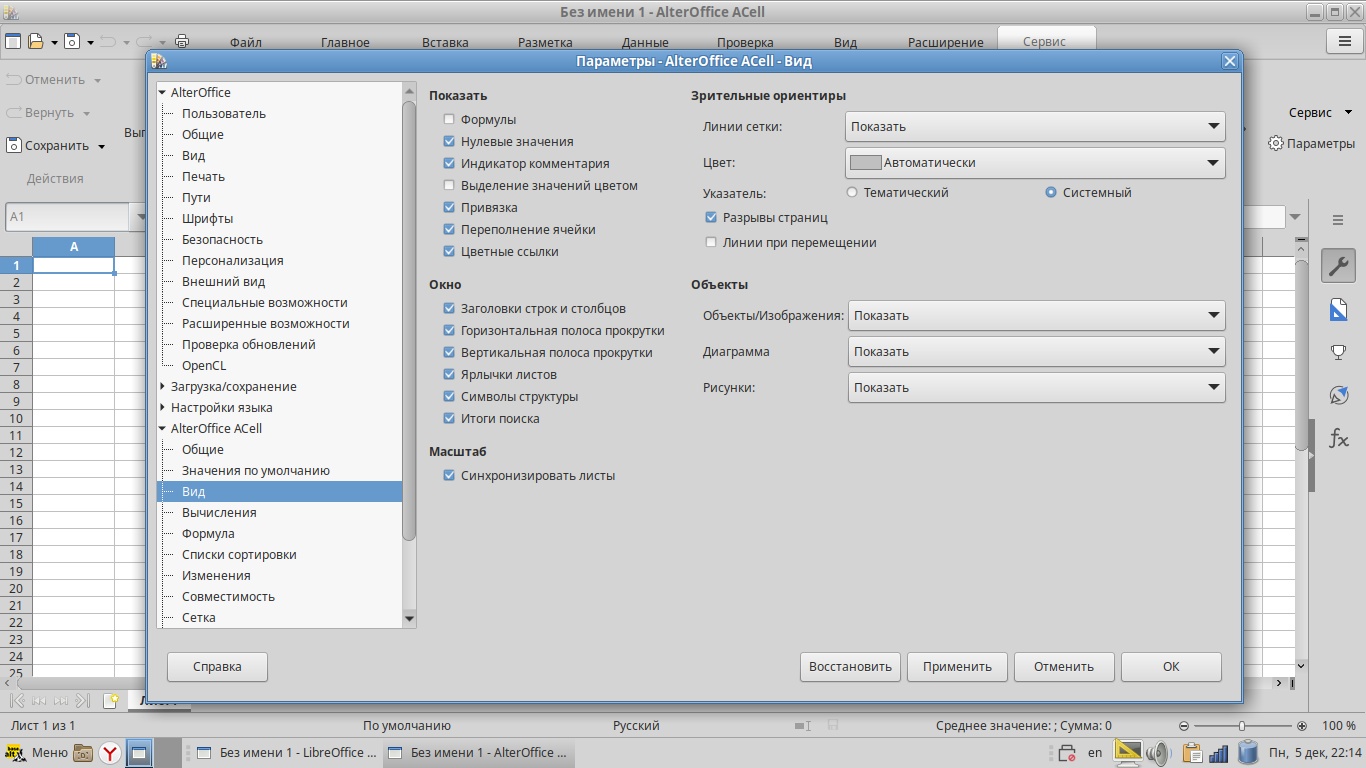The height and width of the screenshot is (768, 1366).
Task: Click the Save disk icon in top toolbar
Action: 72,41
